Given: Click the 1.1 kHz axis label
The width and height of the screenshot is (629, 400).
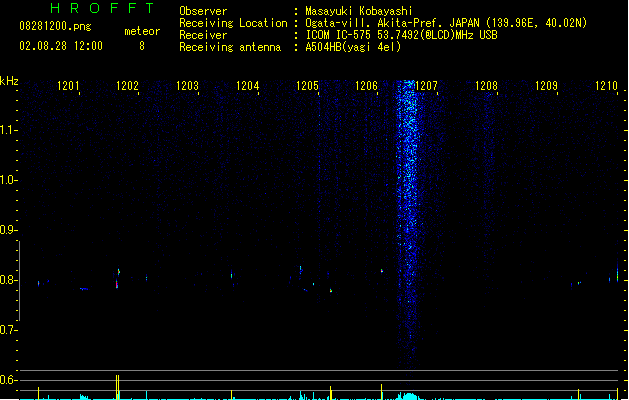Looking at the screenshot, I should tap(8, 130).
